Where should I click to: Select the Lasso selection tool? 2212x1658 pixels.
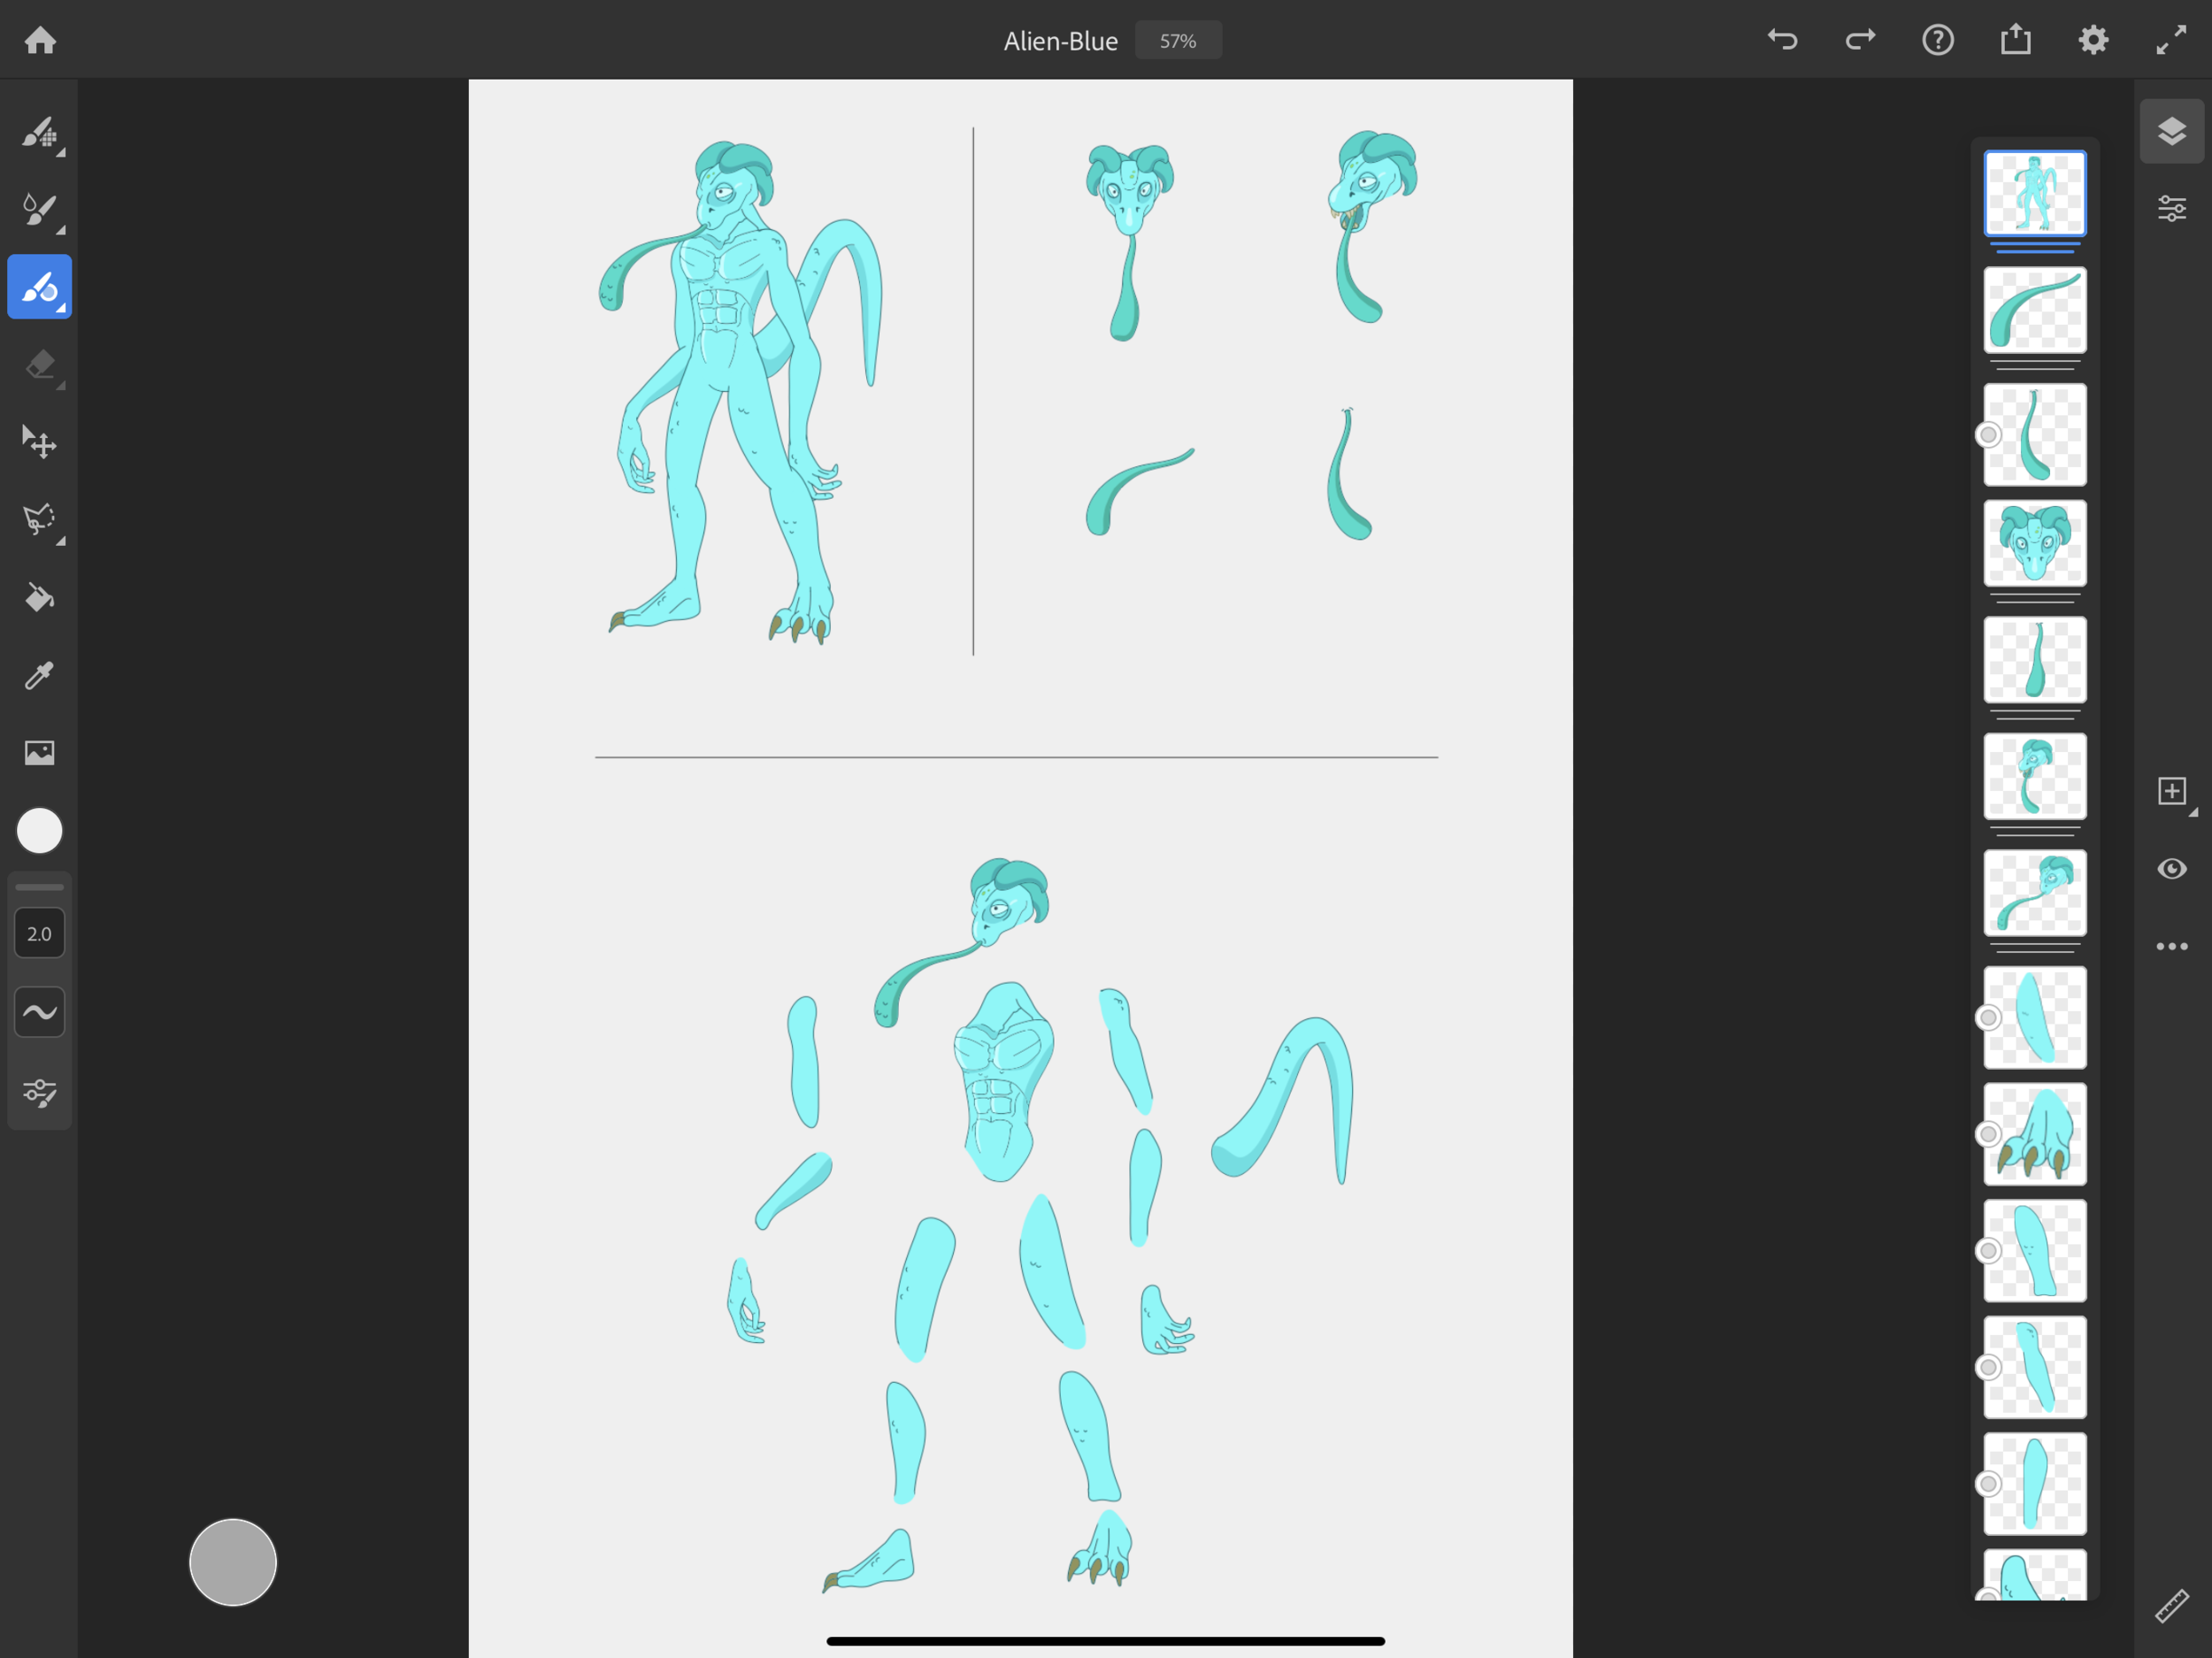[x=39, y=519]
